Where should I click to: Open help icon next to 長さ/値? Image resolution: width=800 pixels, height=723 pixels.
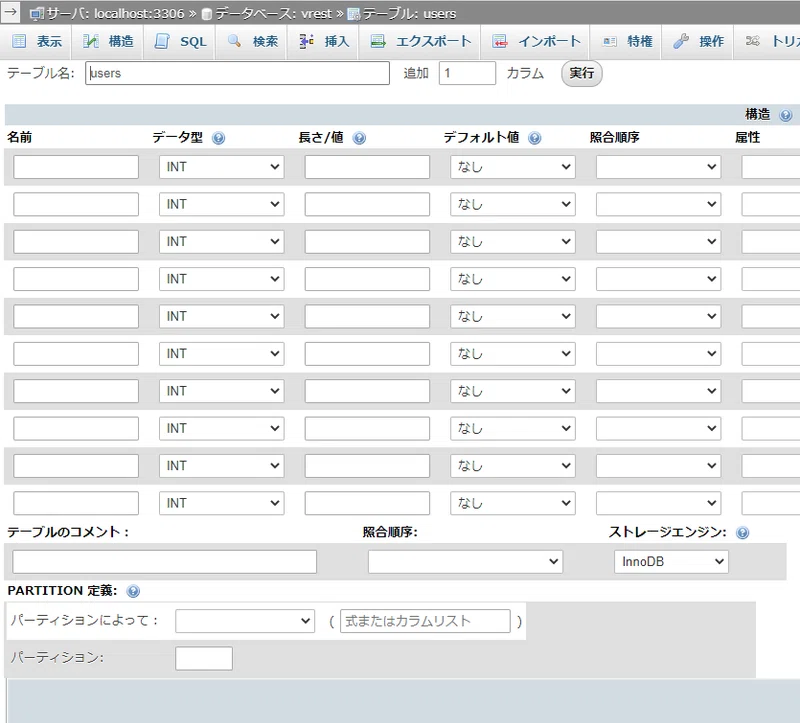point(359,138)
